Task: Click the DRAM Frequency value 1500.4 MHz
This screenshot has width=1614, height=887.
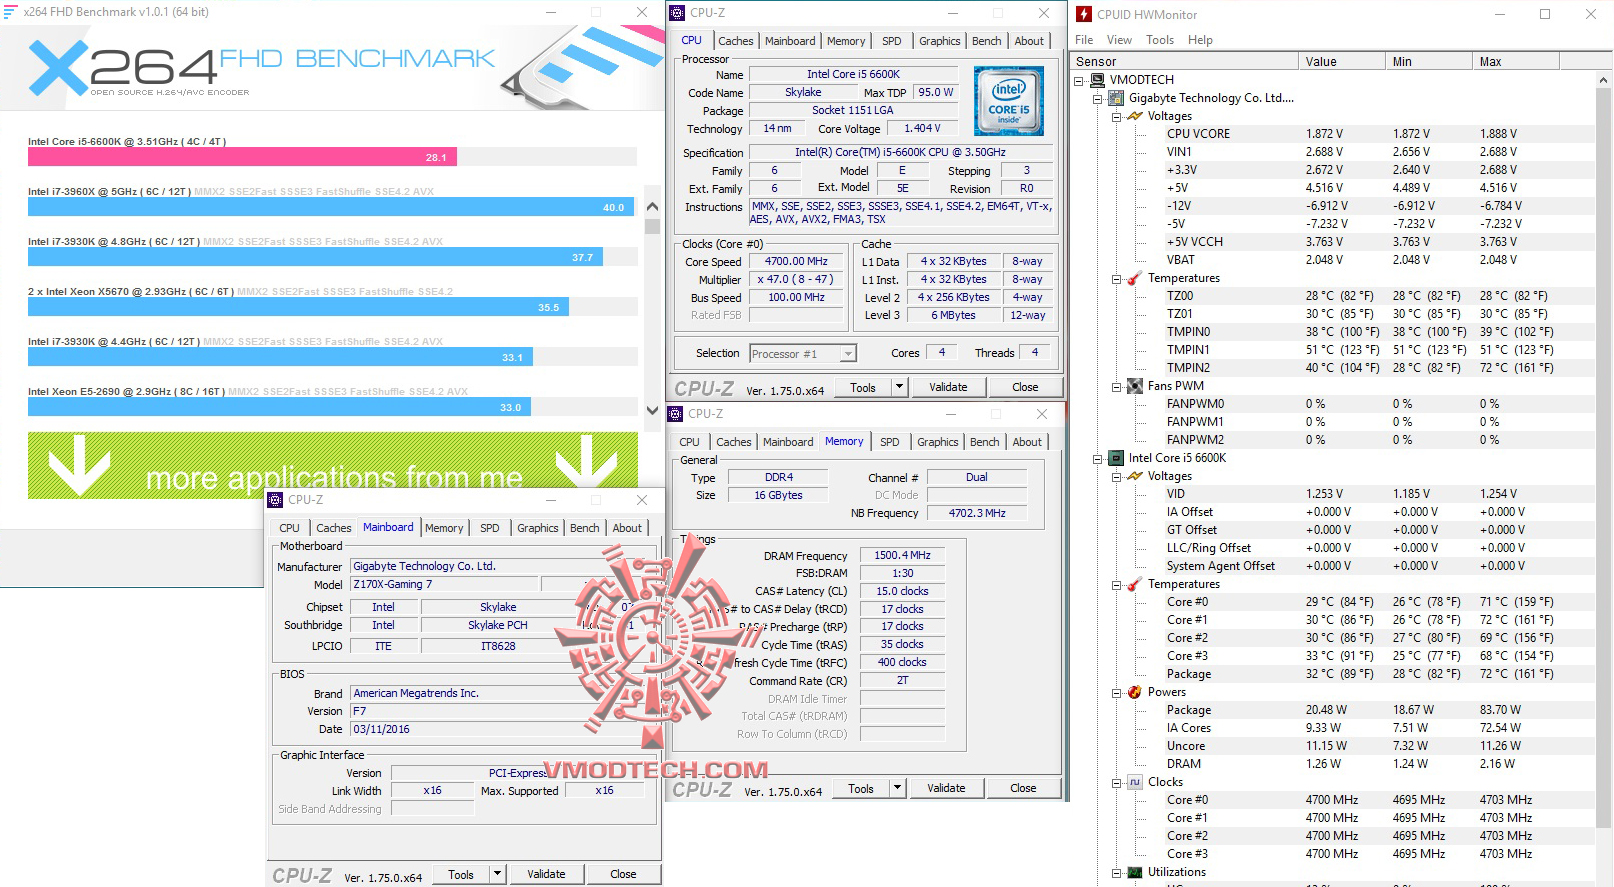Action: pos(902,556)
